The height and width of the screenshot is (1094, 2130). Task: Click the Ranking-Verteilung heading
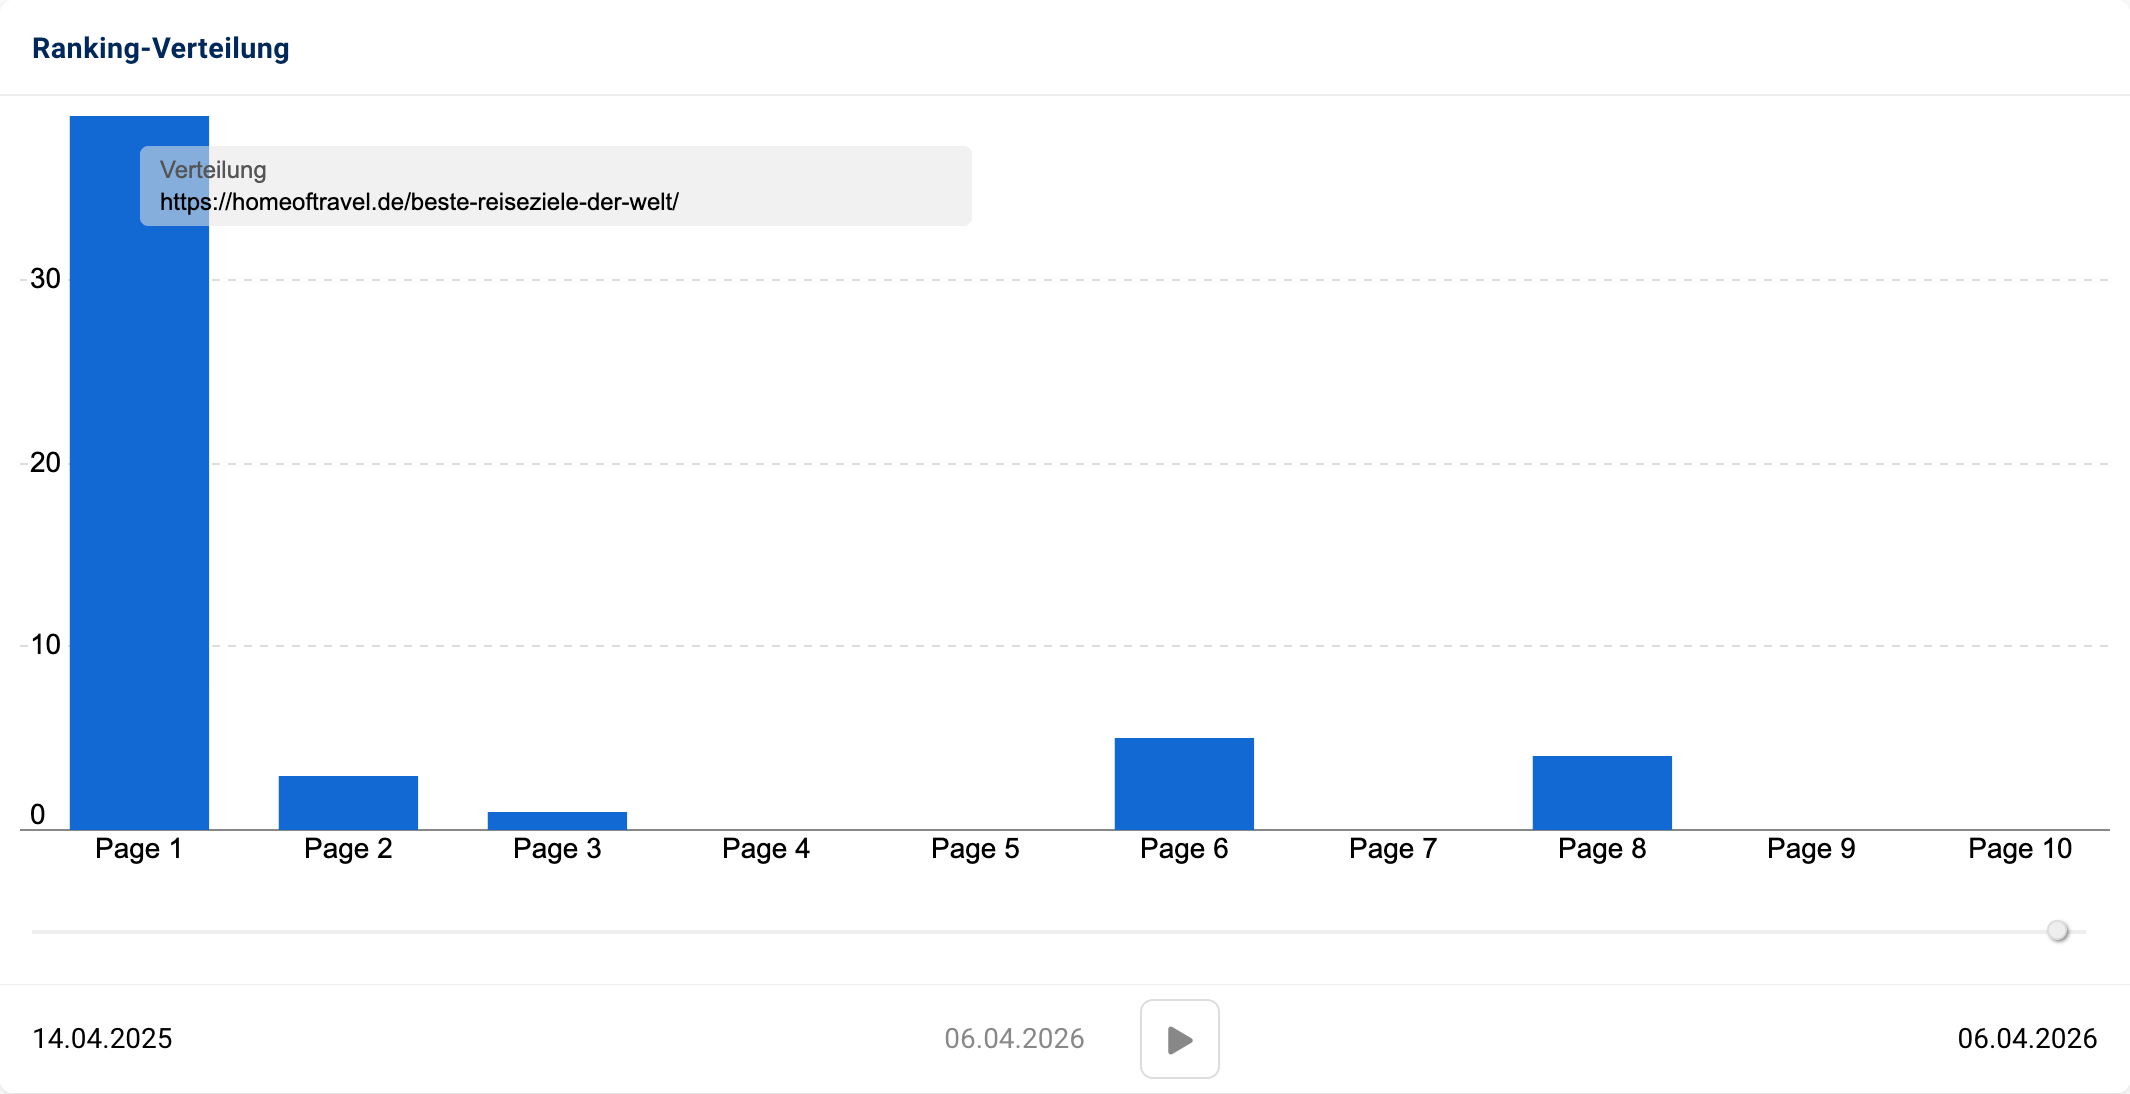160,48
